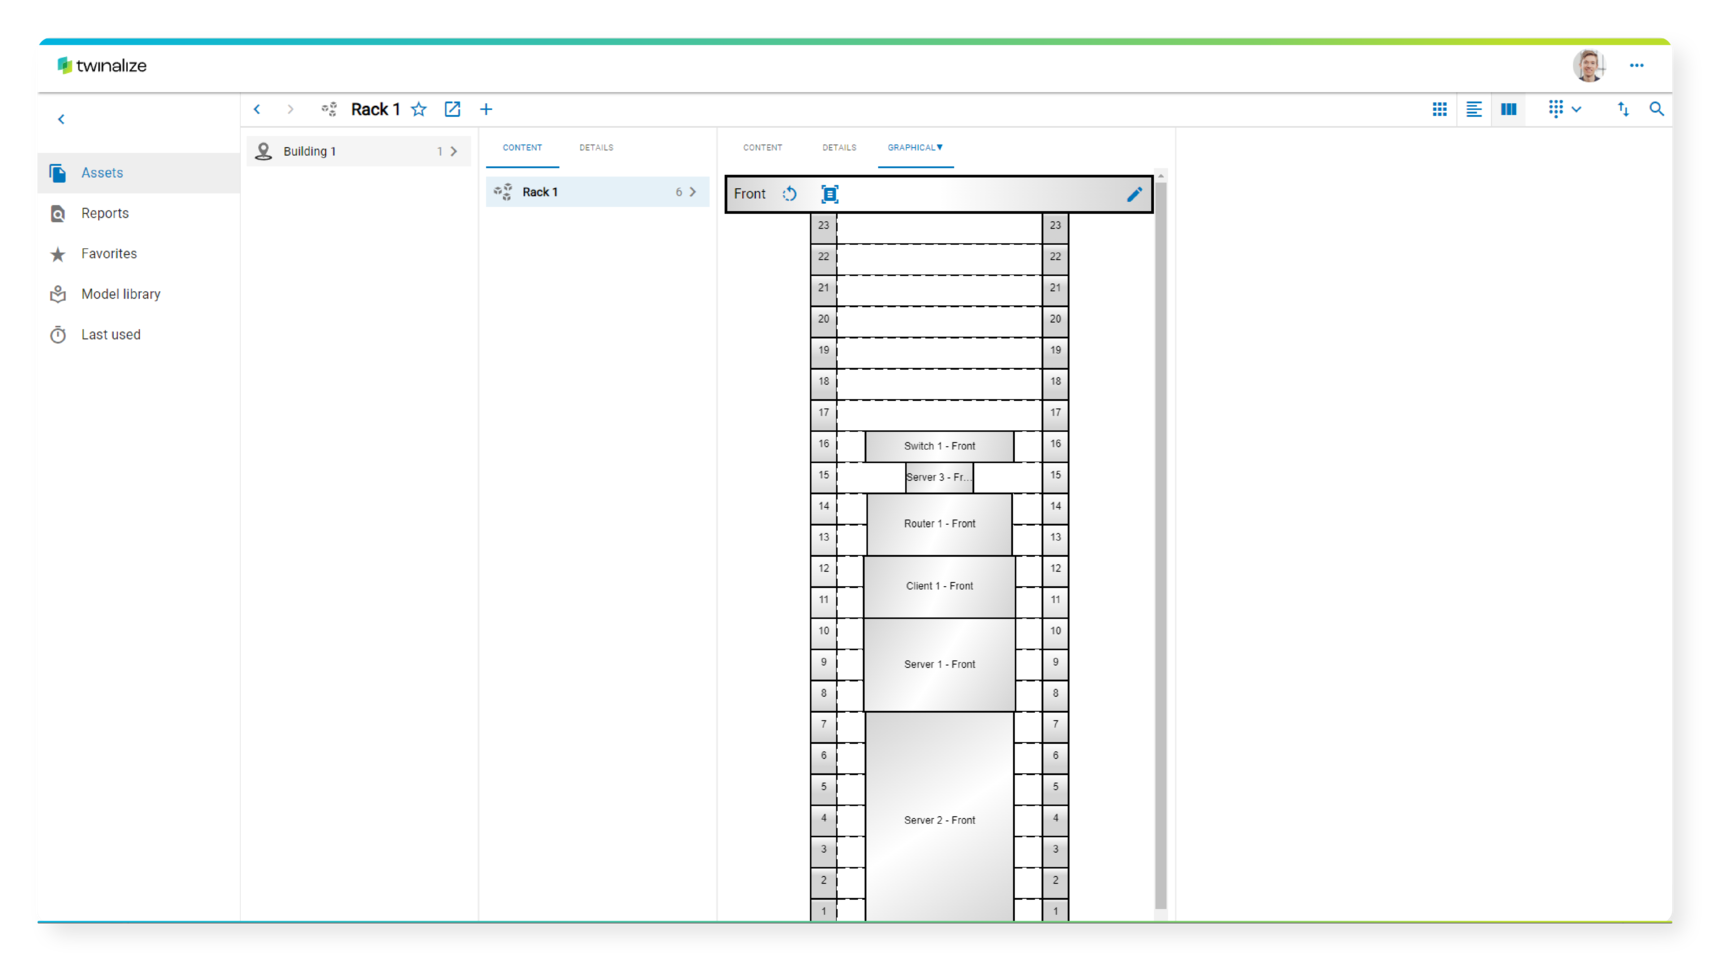Screen dimensions: 1710x961
Task: Click the rack view vertical scrollbar
Action: [x=1161, y=540]
